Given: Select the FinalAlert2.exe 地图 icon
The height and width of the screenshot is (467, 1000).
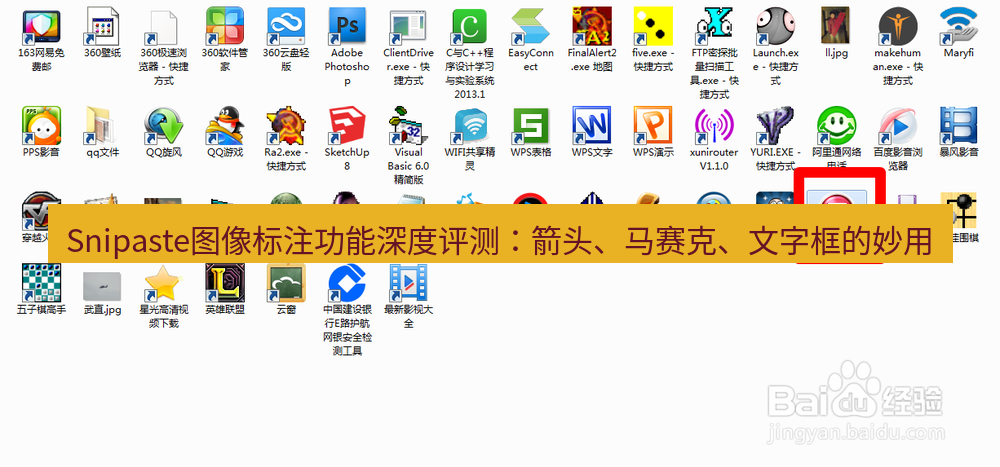Looking at the screenshot, I should pos(592,27).
